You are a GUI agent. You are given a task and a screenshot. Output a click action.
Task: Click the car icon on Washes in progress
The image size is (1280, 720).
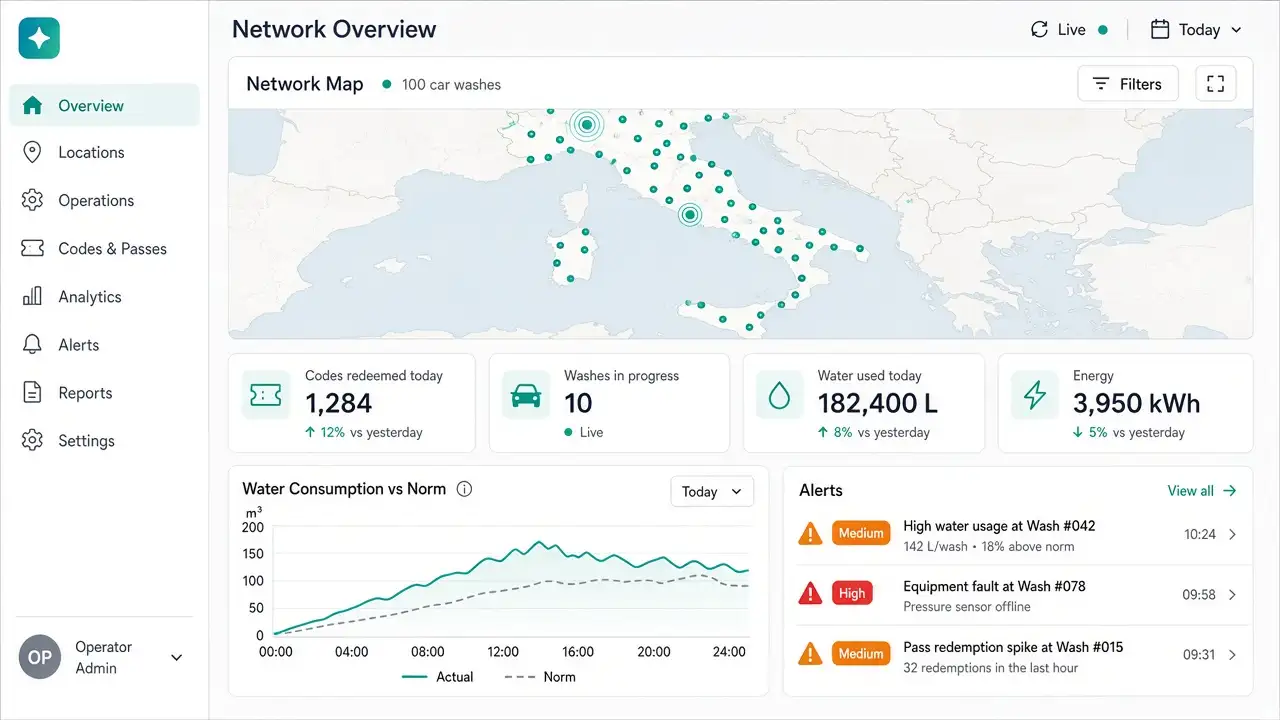coord(526,395)
